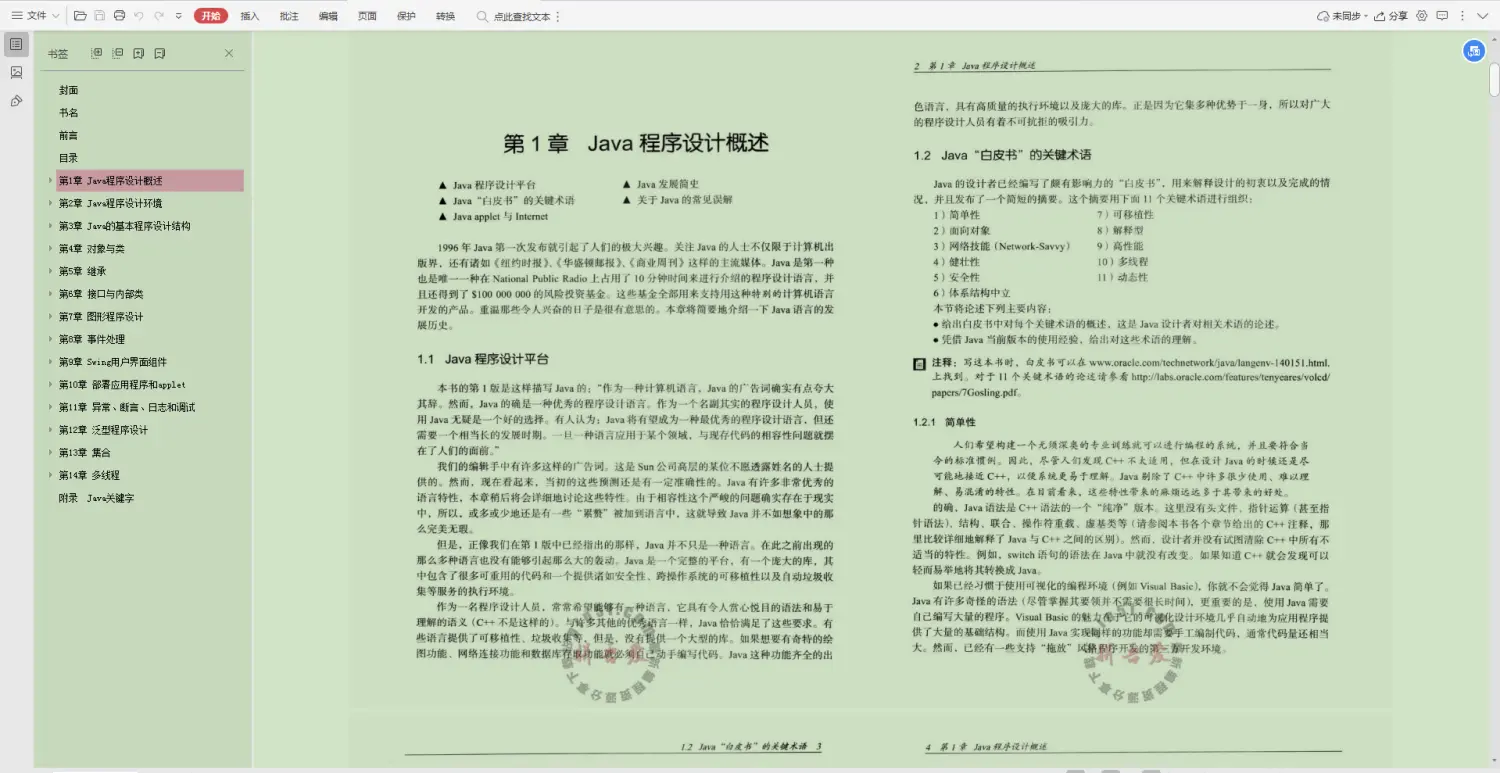Click section heading 1.1 Java程序设计平台

[483, 359]
